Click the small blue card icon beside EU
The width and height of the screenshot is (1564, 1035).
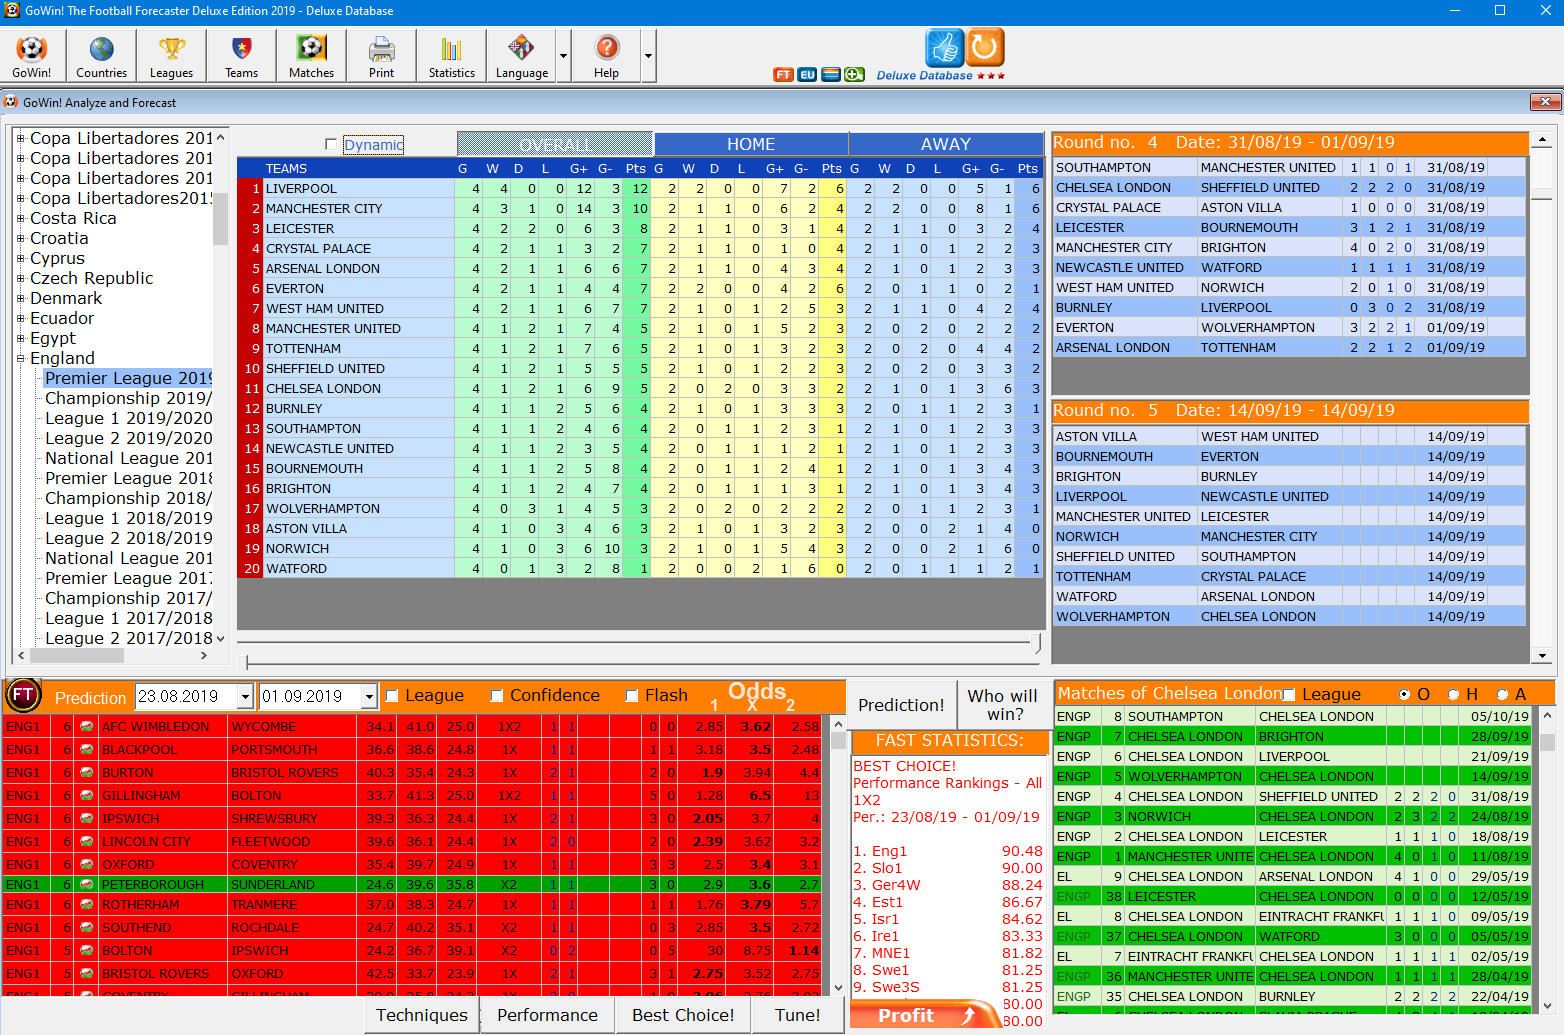point(831,75)
